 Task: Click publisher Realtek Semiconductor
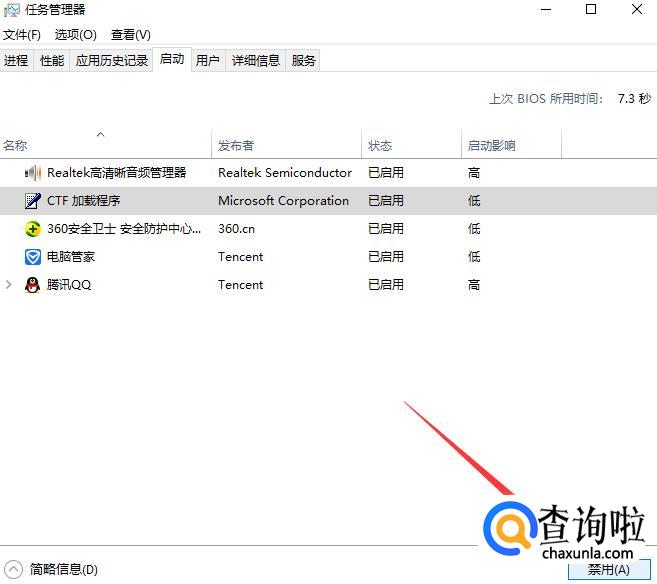click(x=285, y=173)
